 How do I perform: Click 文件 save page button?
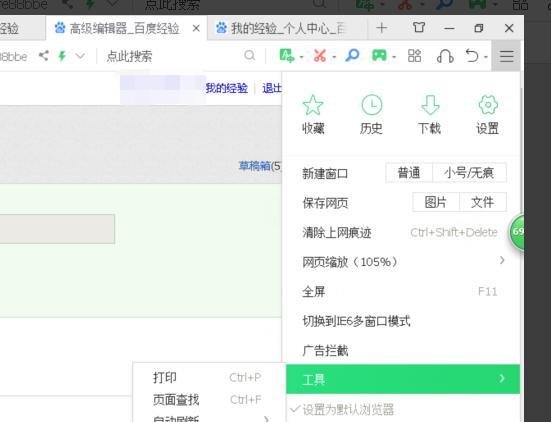[483, 202]
